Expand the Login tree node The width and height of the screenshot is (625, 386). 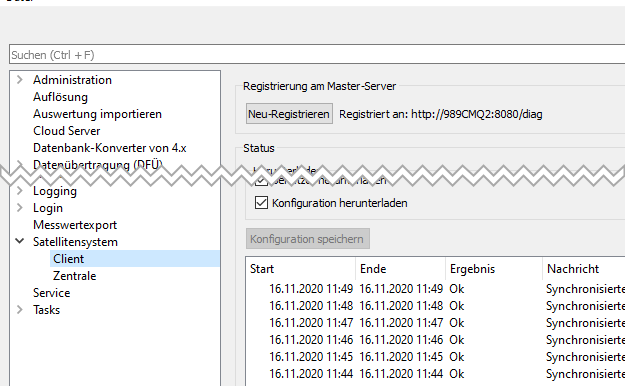pos(20,208)
